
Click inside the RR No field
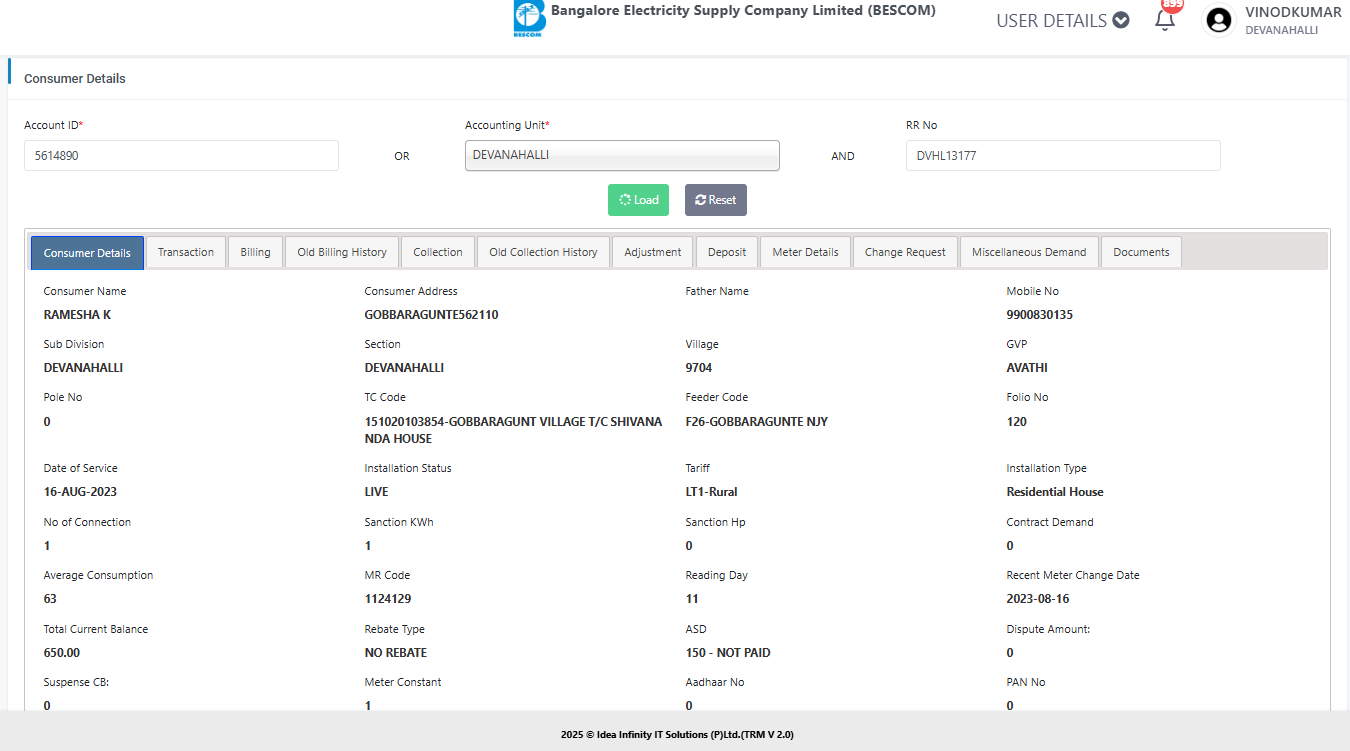(x=1062, y=156)
